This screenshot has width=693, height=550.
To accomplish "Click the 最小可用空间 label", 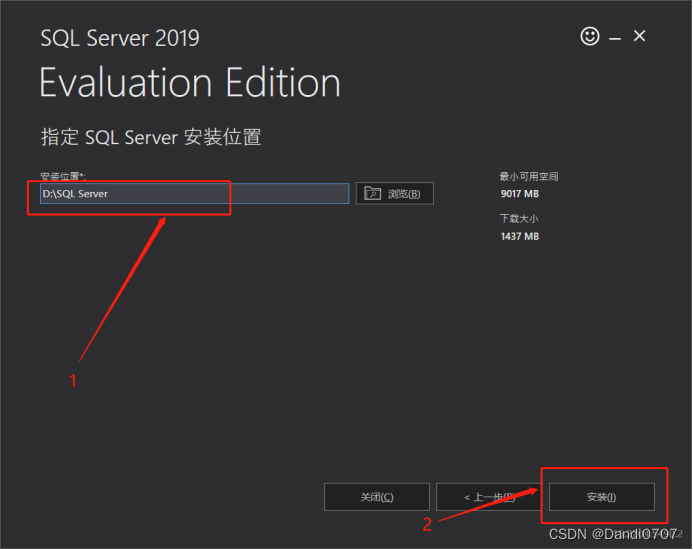I will tap(529, 176).
